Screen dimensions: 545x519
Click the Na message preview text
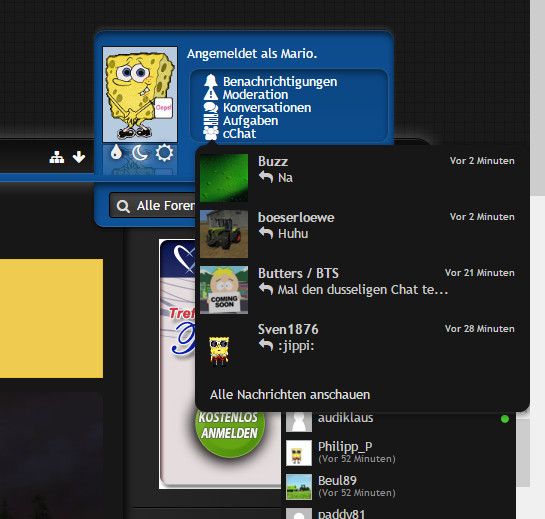click(285, 178)
